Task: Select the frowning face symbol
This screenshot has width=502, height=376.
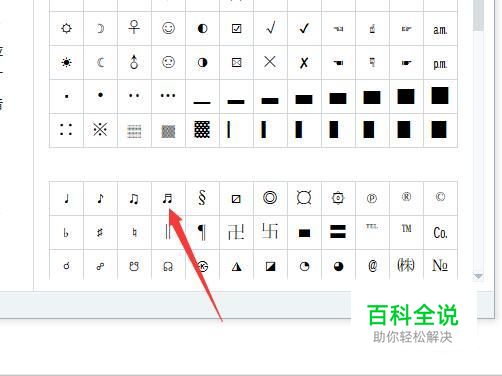Action: point(168,62)
